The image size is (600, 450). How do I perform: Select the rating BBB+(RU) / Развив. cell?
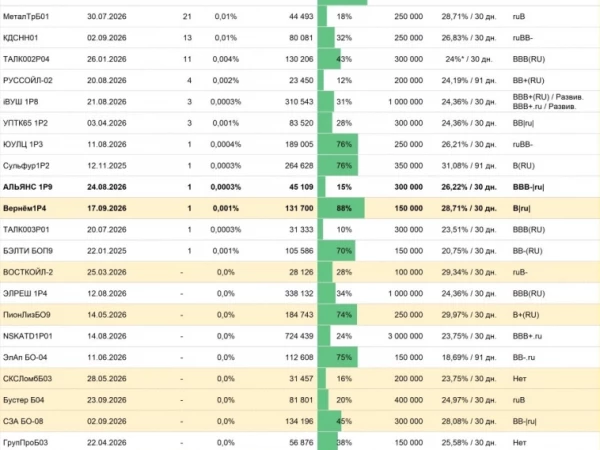pyautogui.click(x=548, y=97)
